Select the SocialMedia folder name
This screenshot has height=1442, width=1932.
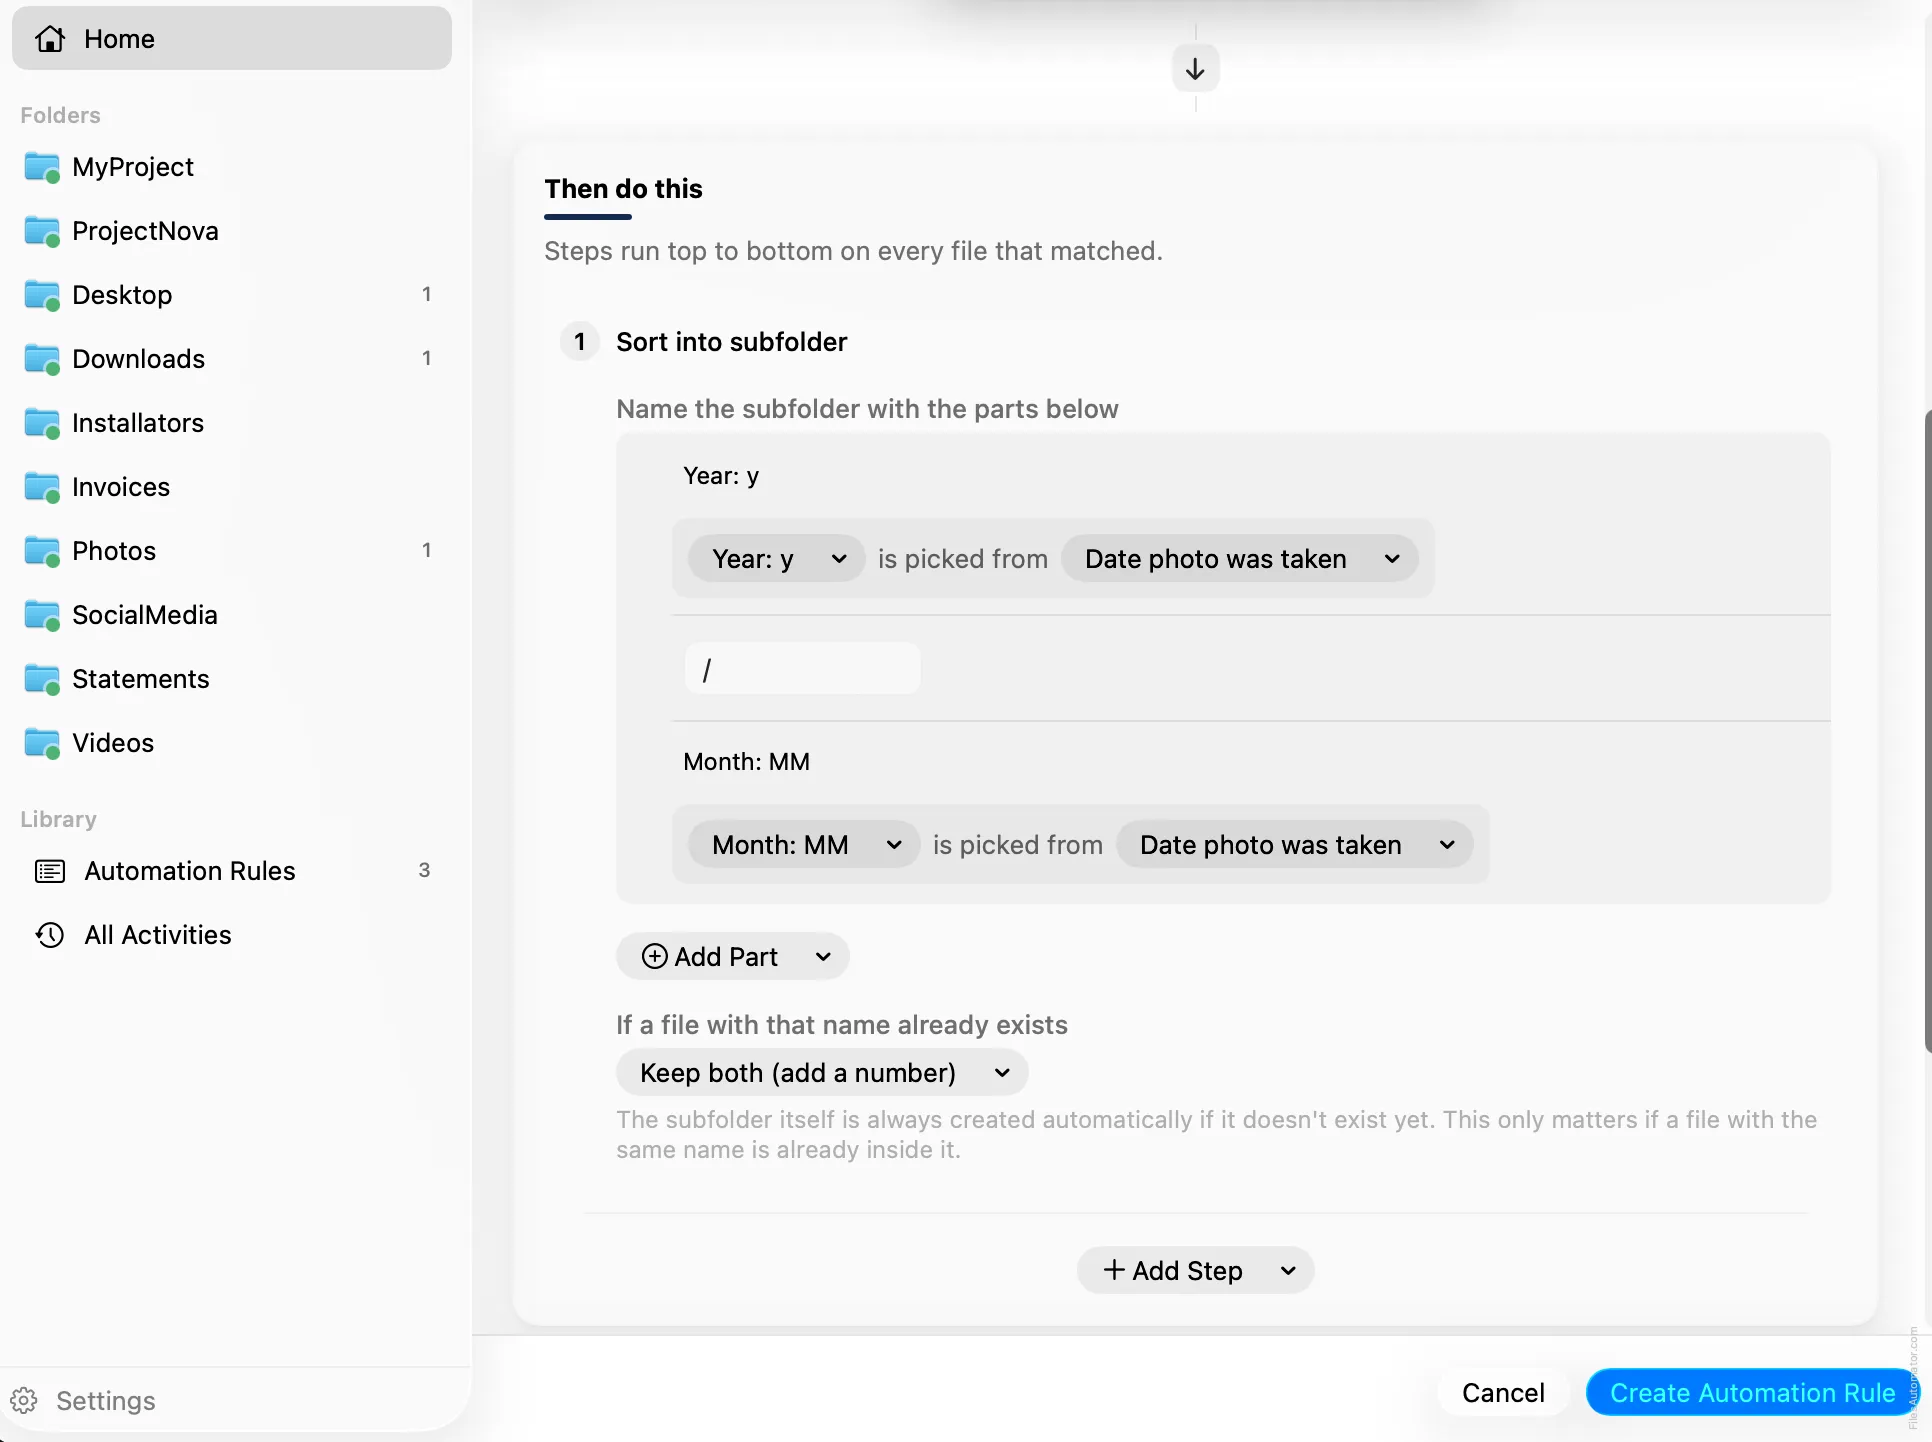click(145, 615)
